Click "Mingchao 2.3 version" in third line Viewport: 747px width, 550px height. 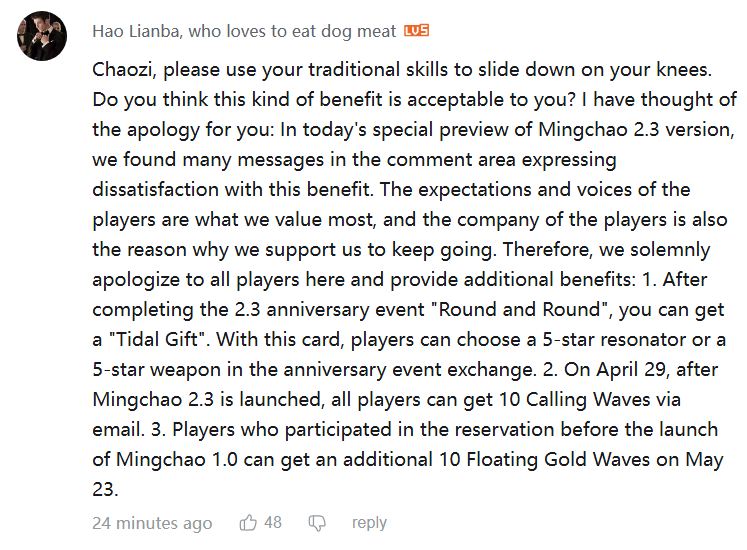636,130
